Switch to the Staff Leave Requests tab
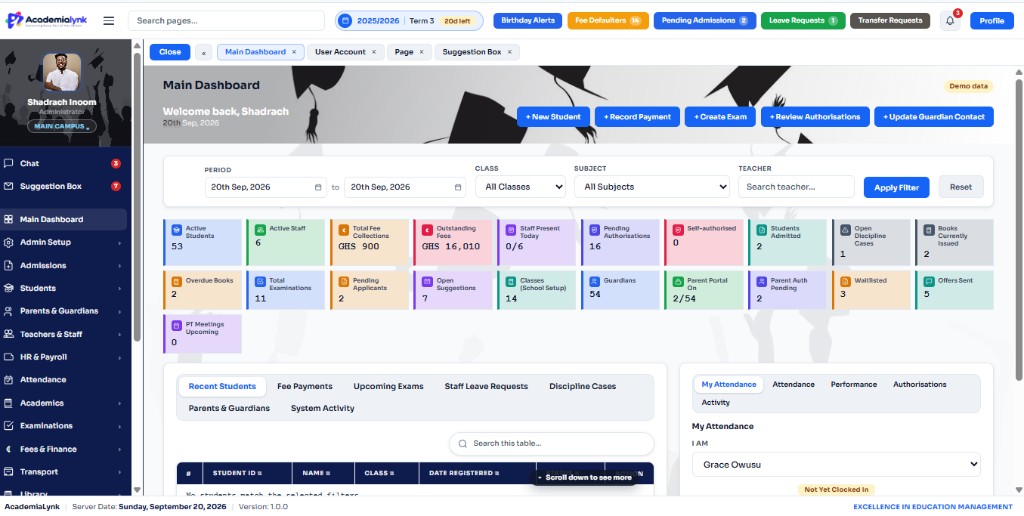The width and height of the screenshot is (1024, 516). point(486,386)
